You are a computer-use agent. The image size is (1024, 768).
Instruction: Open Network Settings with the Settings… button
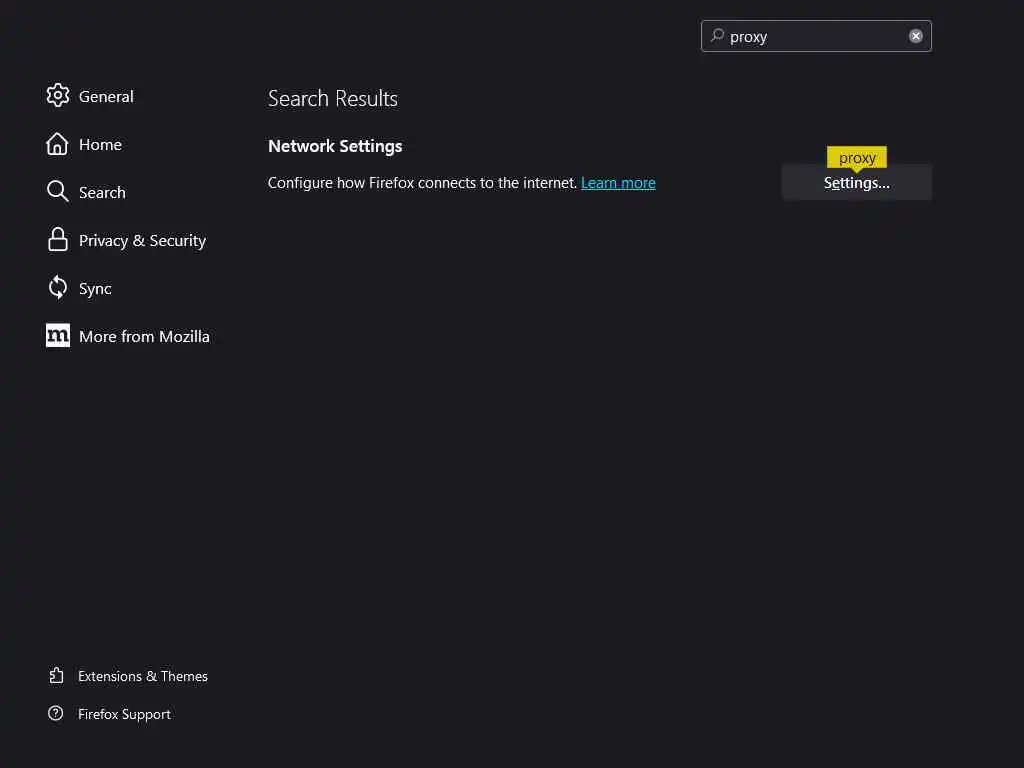[x=856, y=183]
